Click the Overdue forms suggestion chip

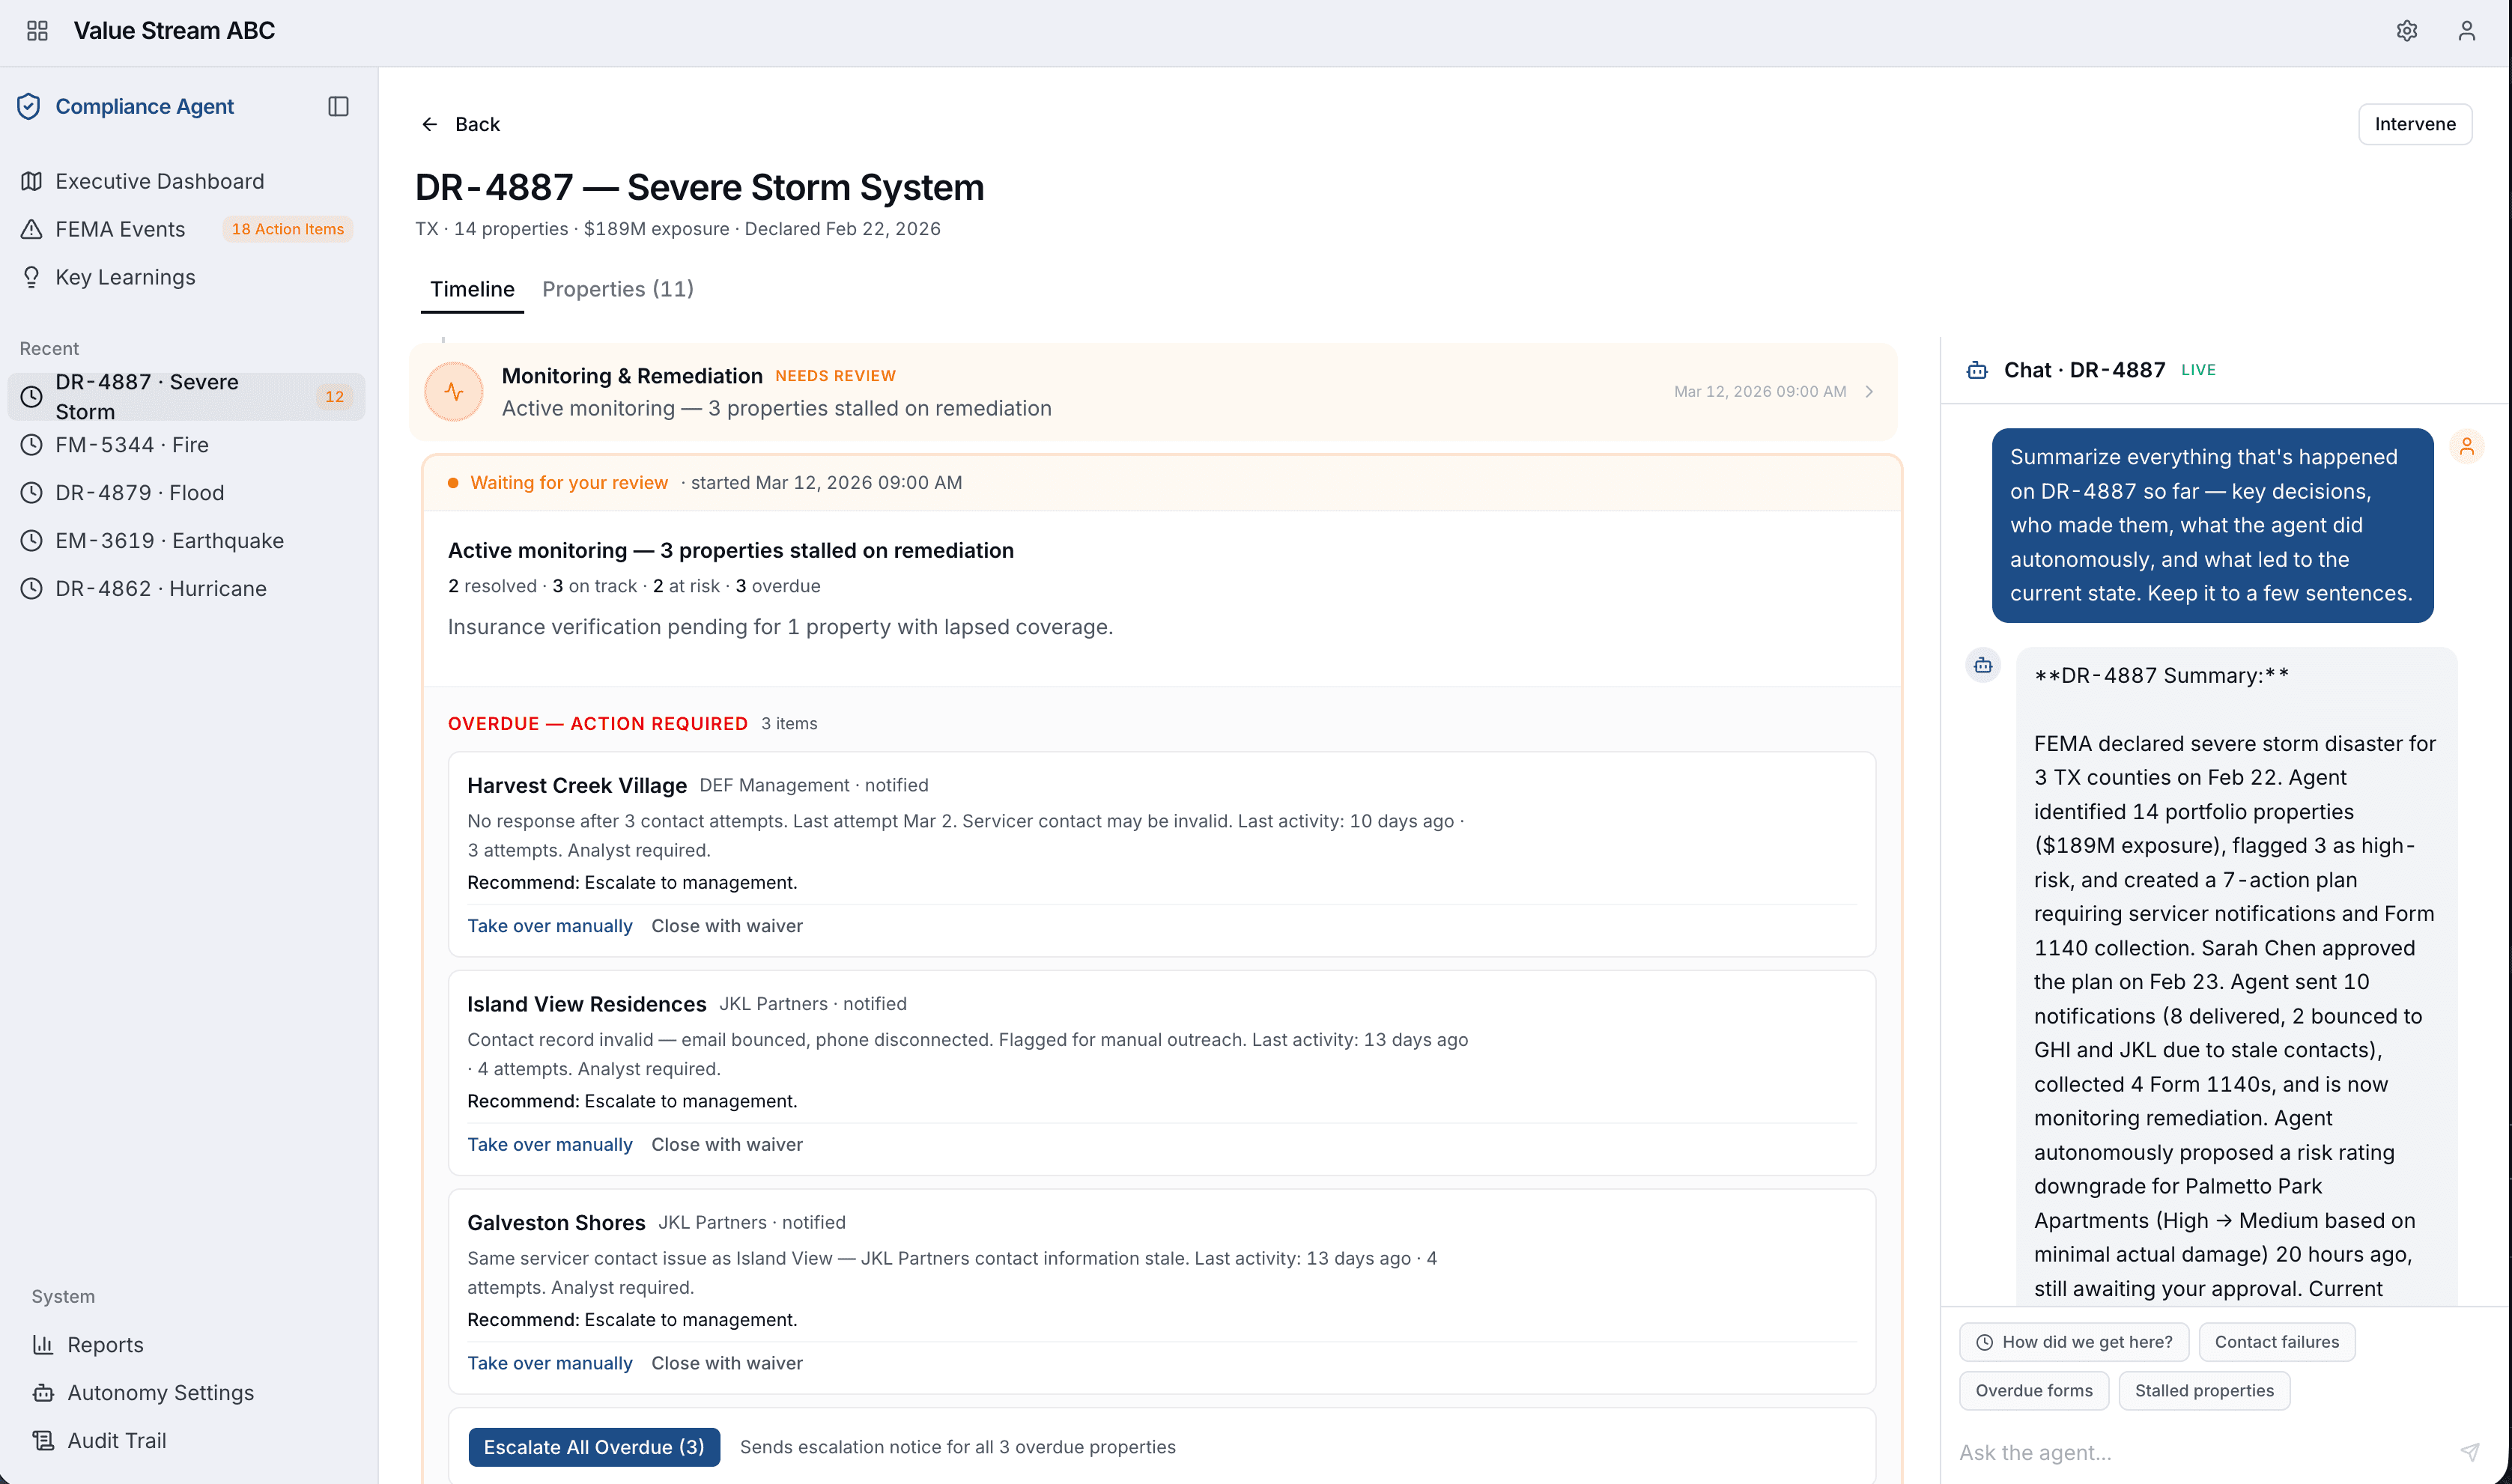(2034, 1391)
